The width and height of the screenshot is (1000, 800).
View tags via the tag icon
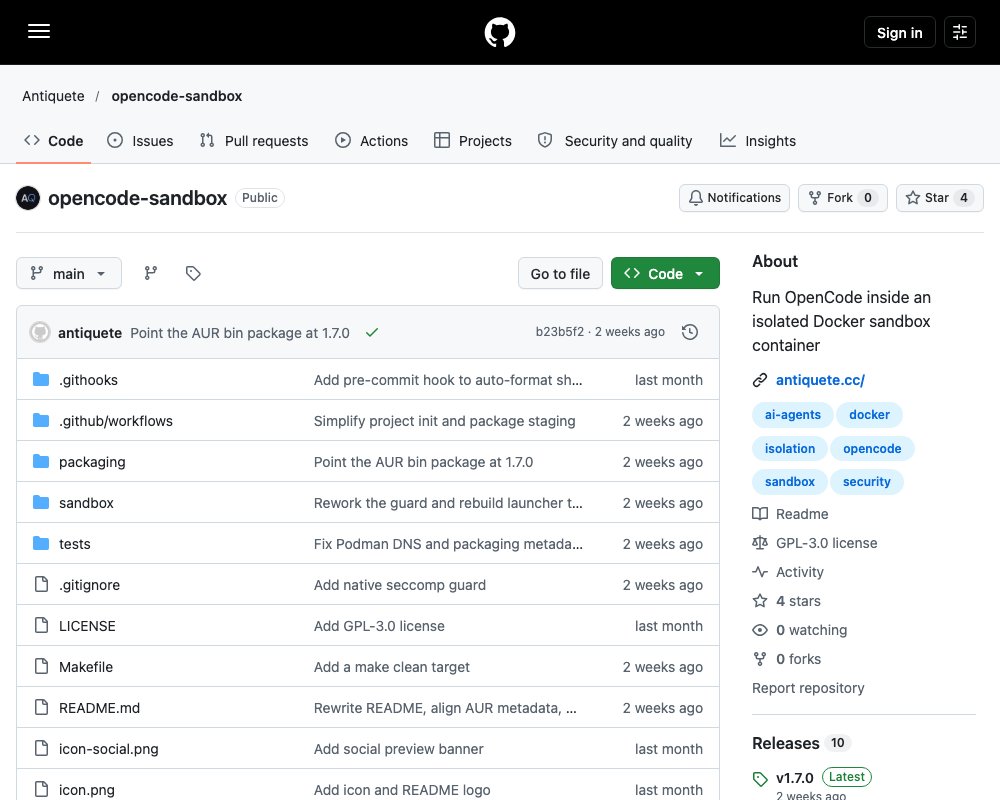193,274
